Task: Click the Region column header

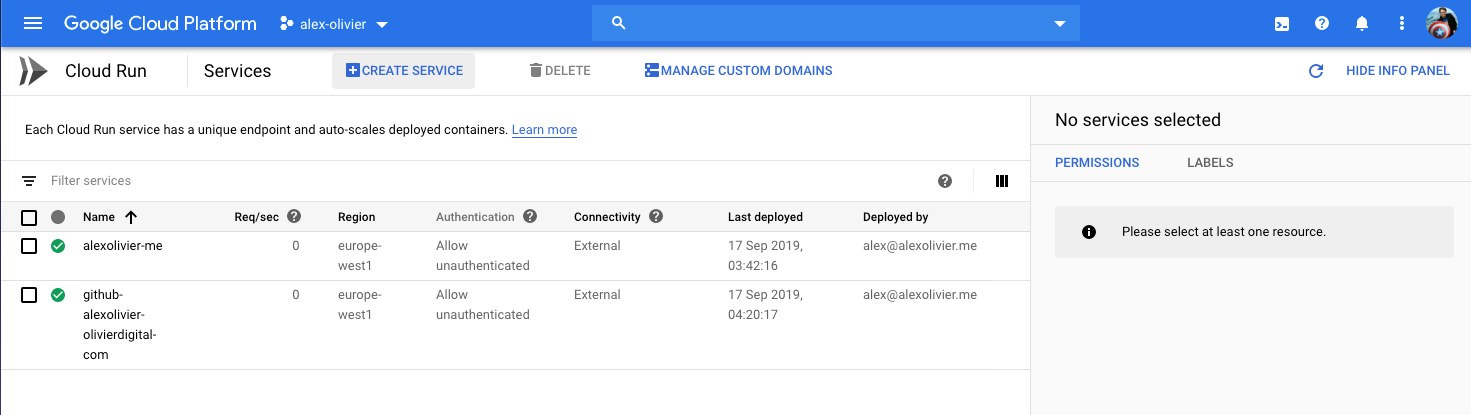Action: point(357,217)
